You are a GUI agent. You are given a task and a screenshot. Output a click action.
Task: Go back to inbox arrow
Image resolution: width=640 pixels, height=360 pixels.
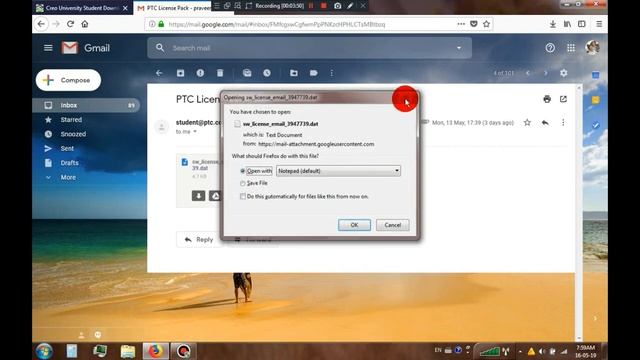(x=159, y=73)
